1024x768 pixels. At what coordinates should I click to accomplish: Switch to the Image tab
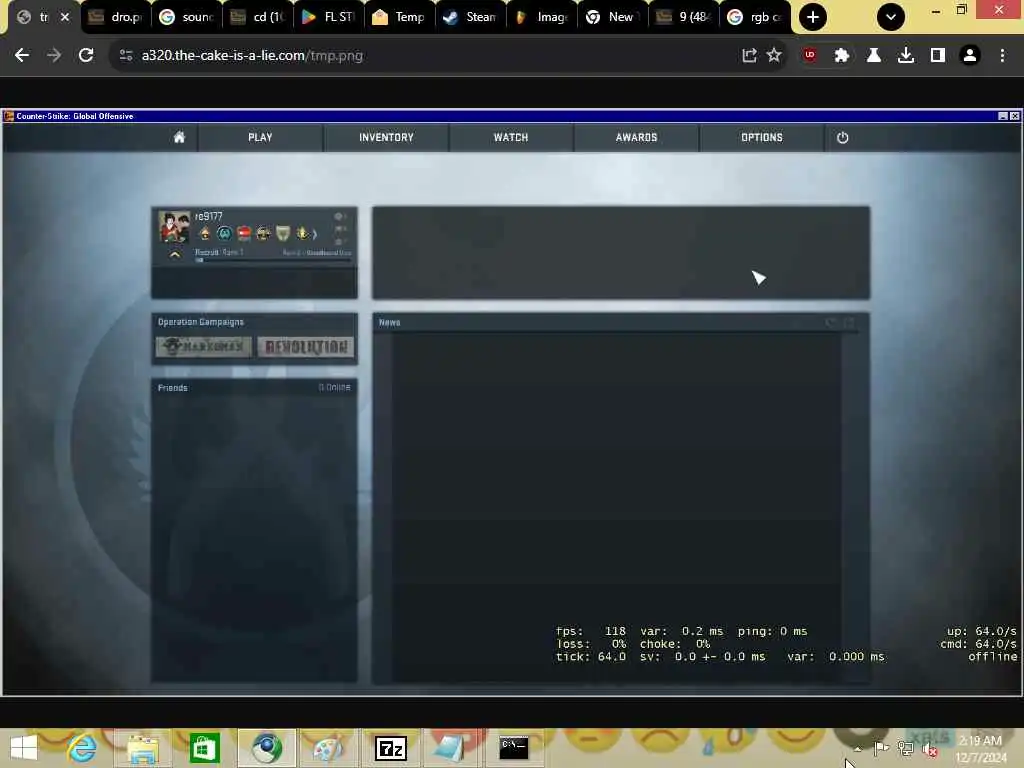pyautogui.click(x=542, y=17)
